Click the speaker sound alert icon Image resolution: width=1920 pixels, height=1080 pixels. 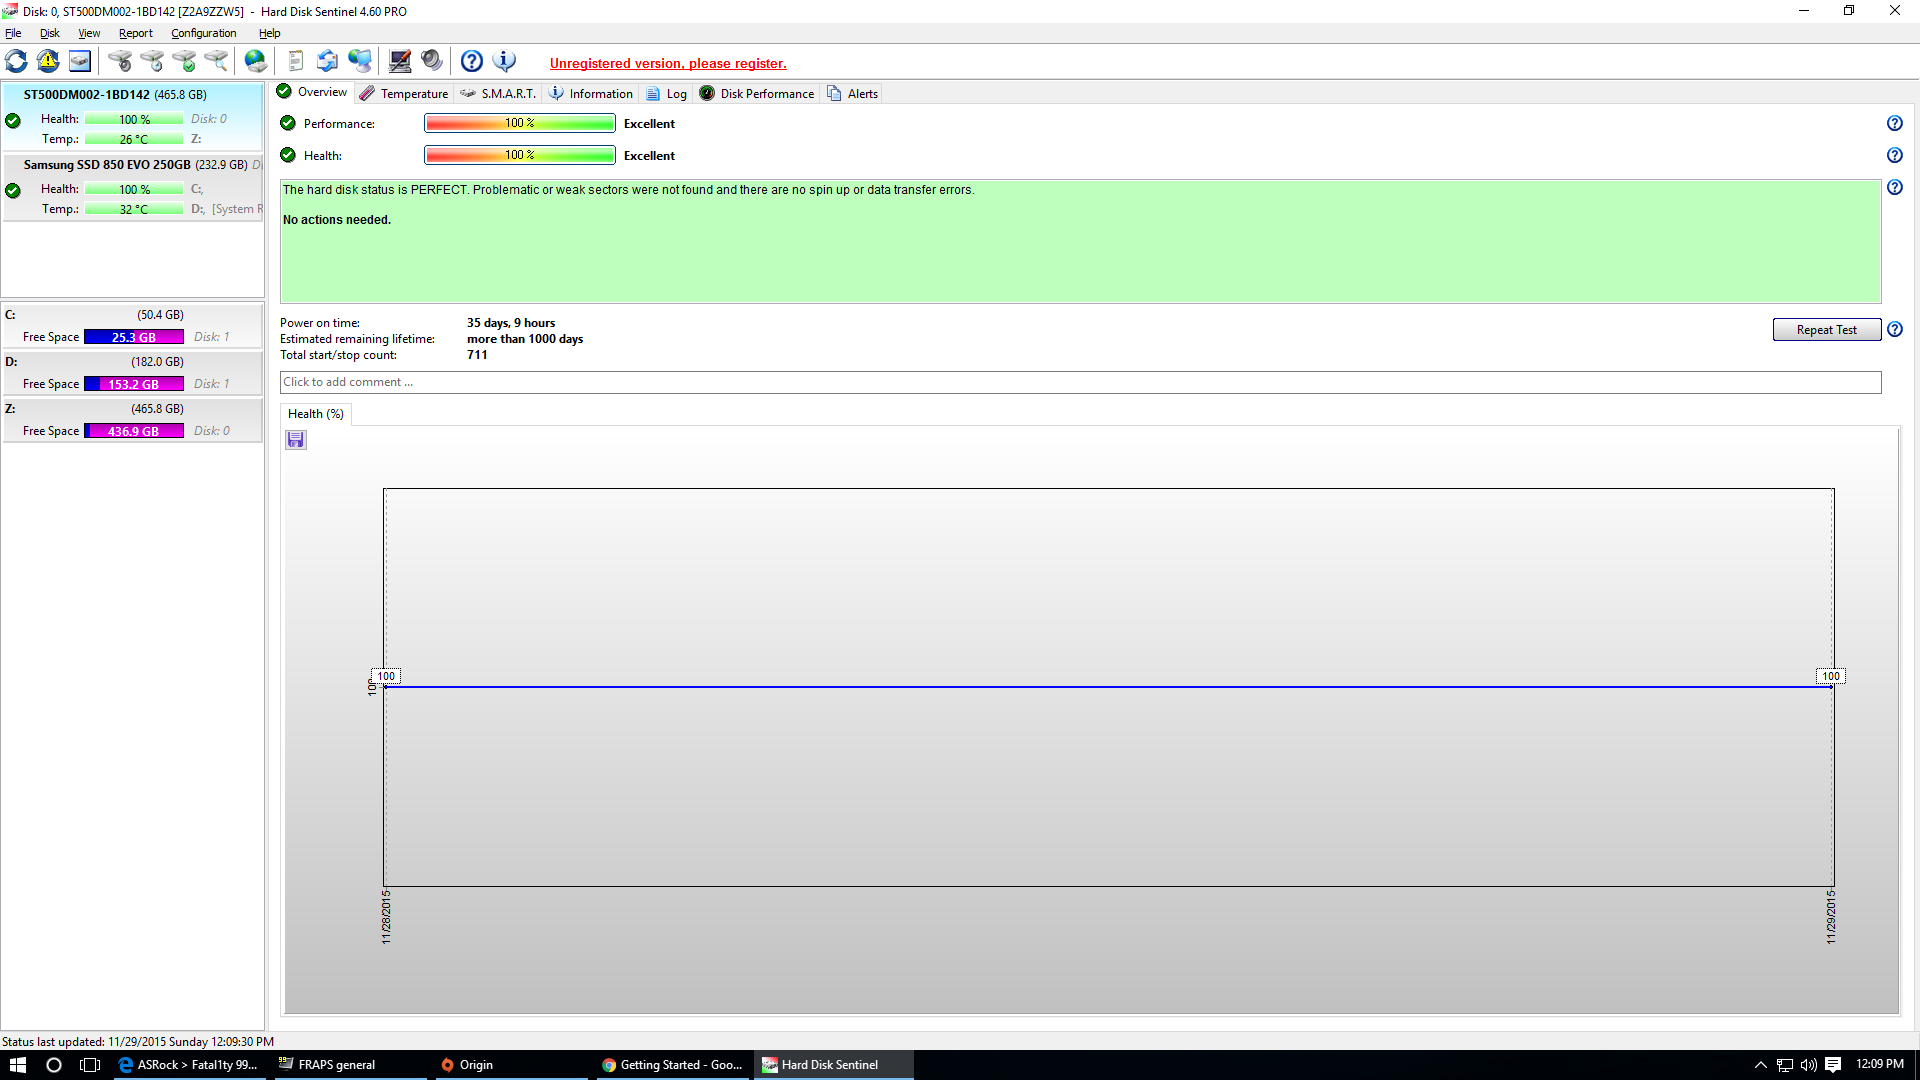[x=432, y=61]
